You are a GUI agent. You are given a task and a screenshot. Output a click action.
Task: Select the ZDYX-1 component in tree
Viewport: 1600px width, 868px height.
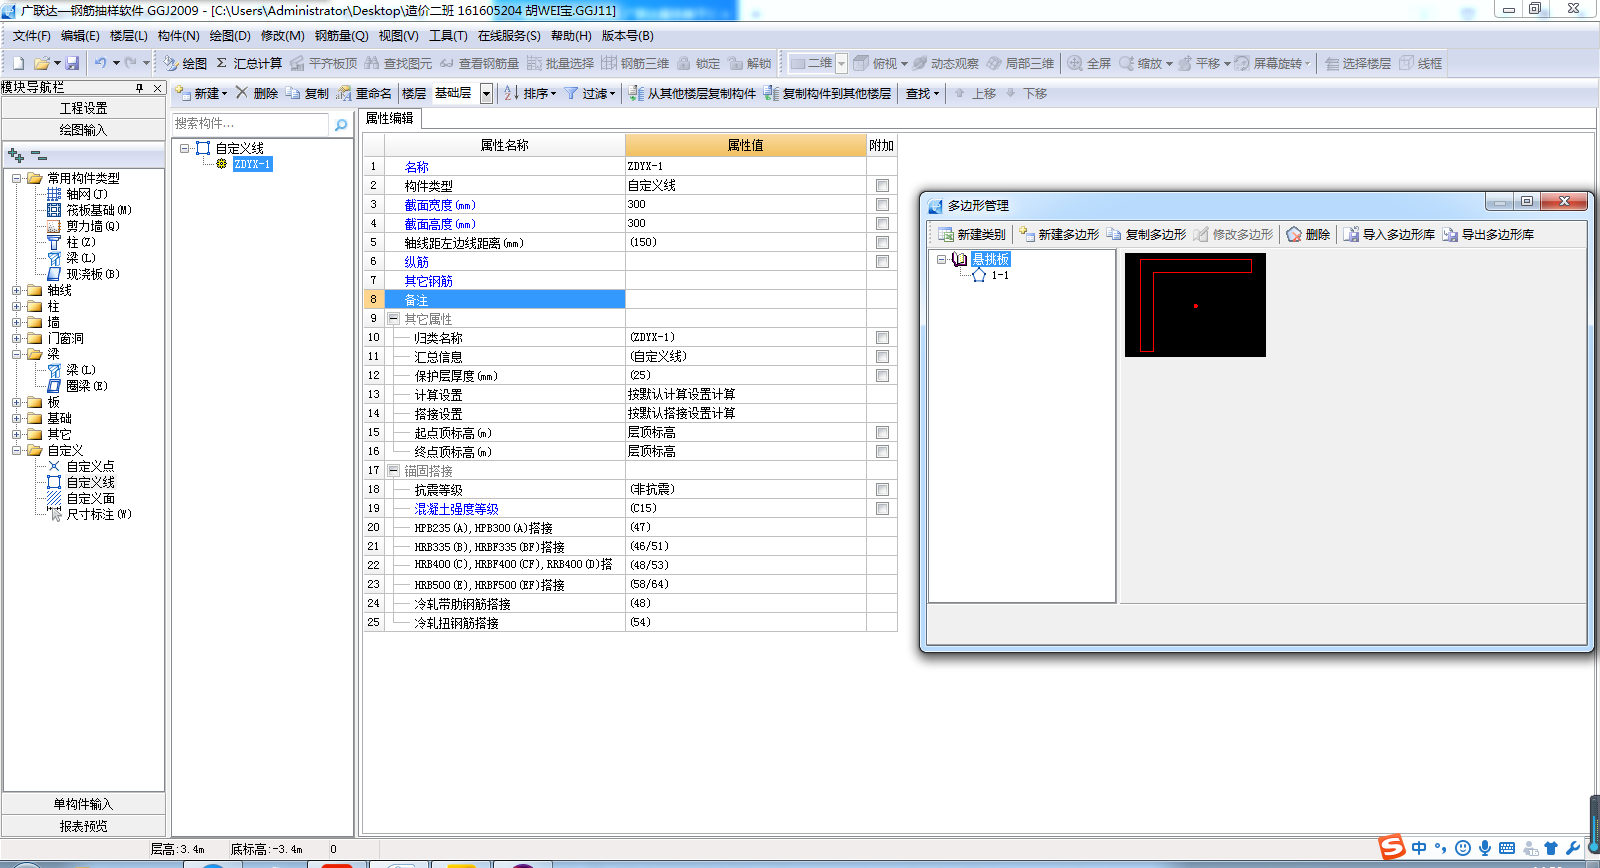252,164
